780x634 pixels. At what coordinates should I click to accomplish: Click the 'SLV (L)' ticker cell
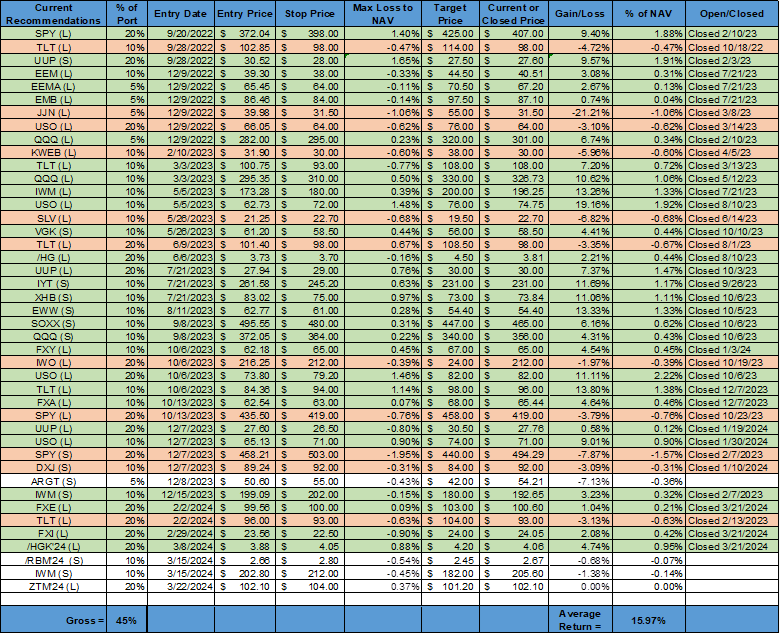pos(53,218)
